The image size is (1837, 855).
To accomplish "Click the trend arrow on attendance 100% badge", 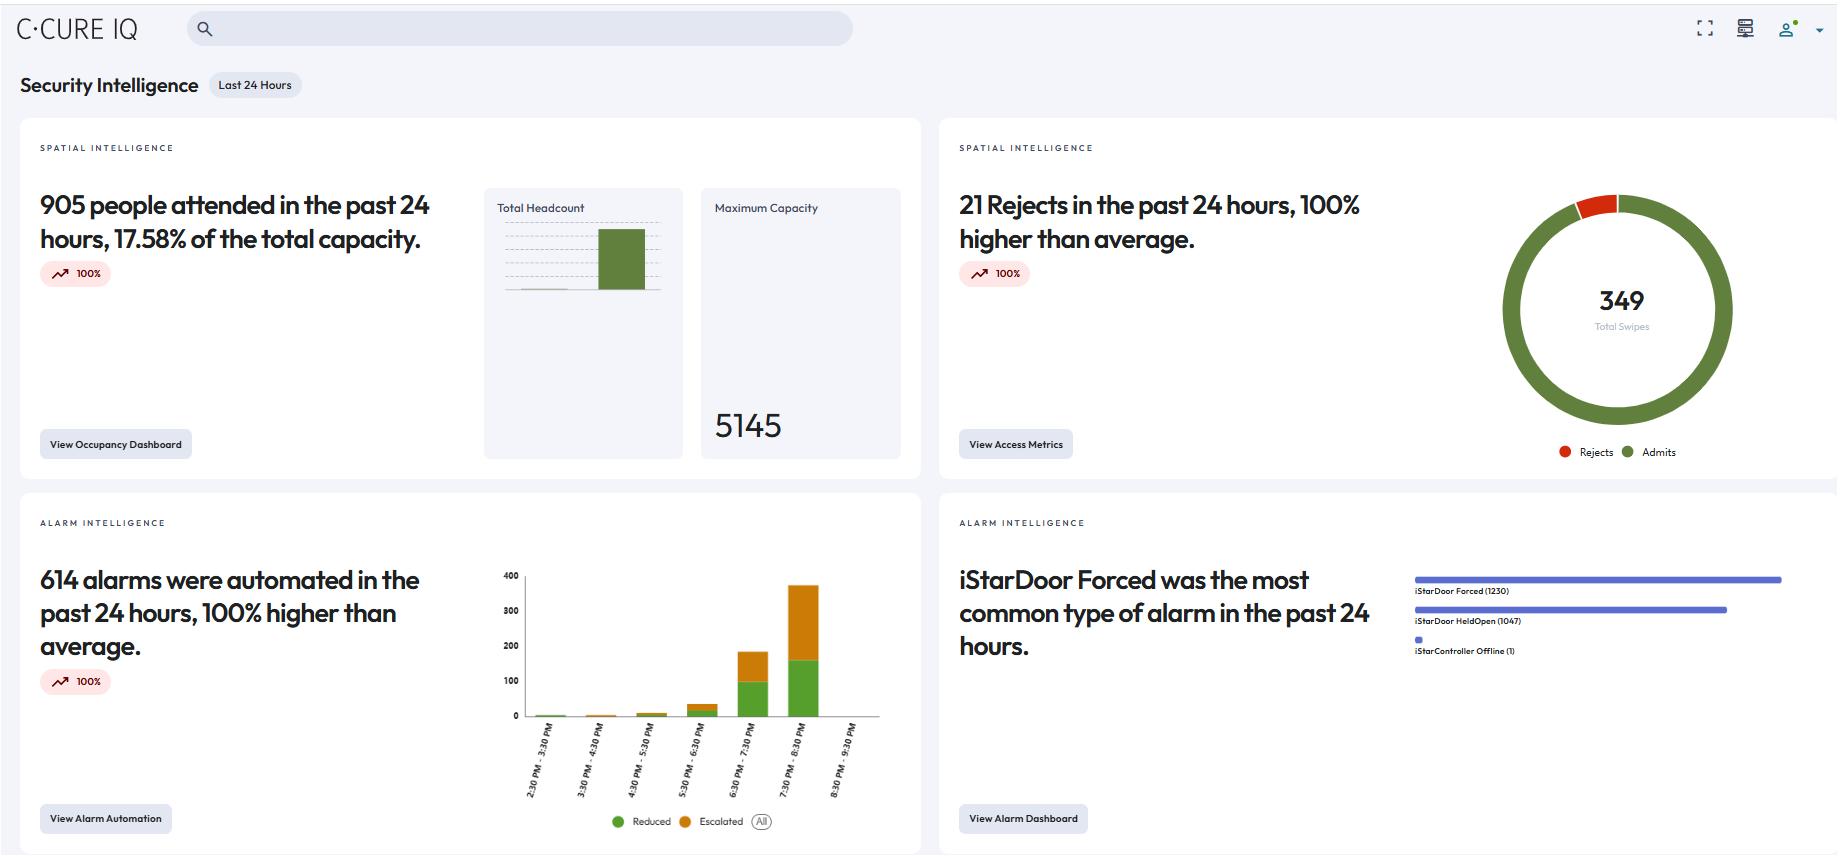I will [61, 274].
